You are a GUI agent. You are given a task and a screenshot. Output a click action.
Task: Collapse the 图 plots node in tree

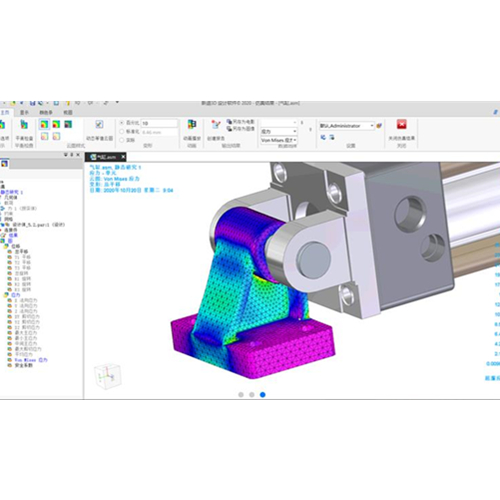[3, 241]
